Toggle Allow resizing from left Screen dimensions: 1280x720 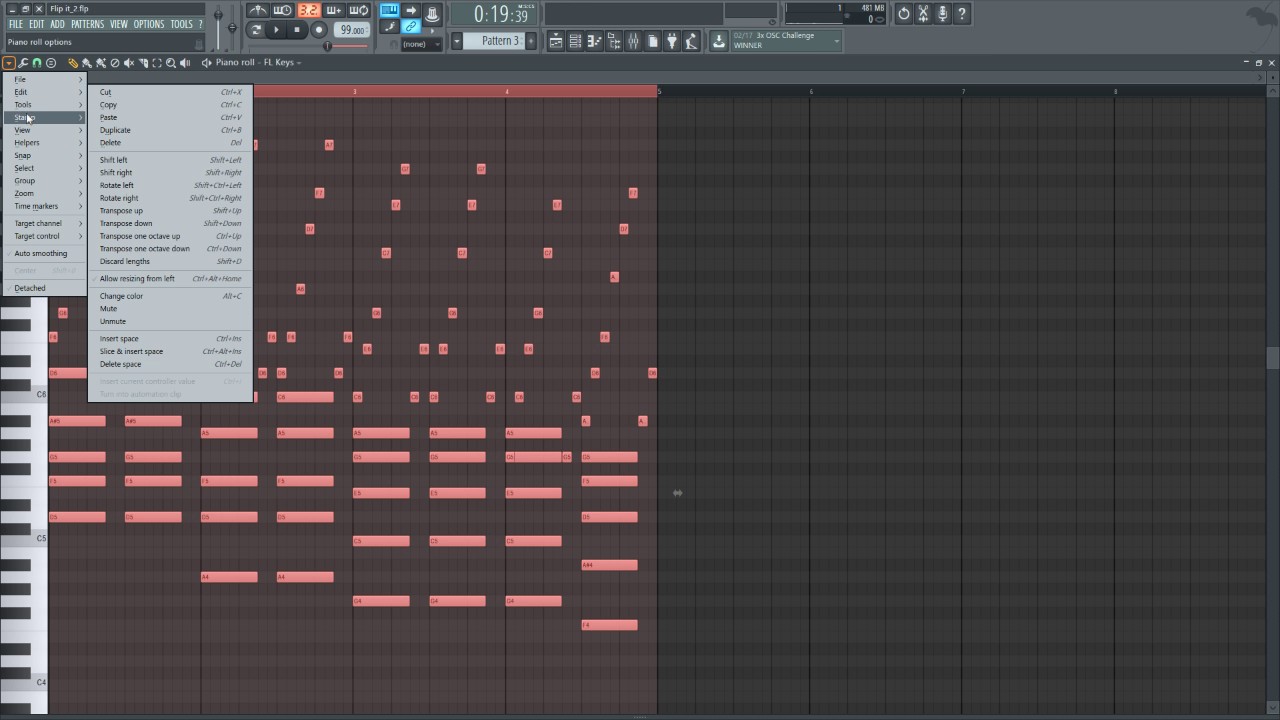tap(170, 279)
